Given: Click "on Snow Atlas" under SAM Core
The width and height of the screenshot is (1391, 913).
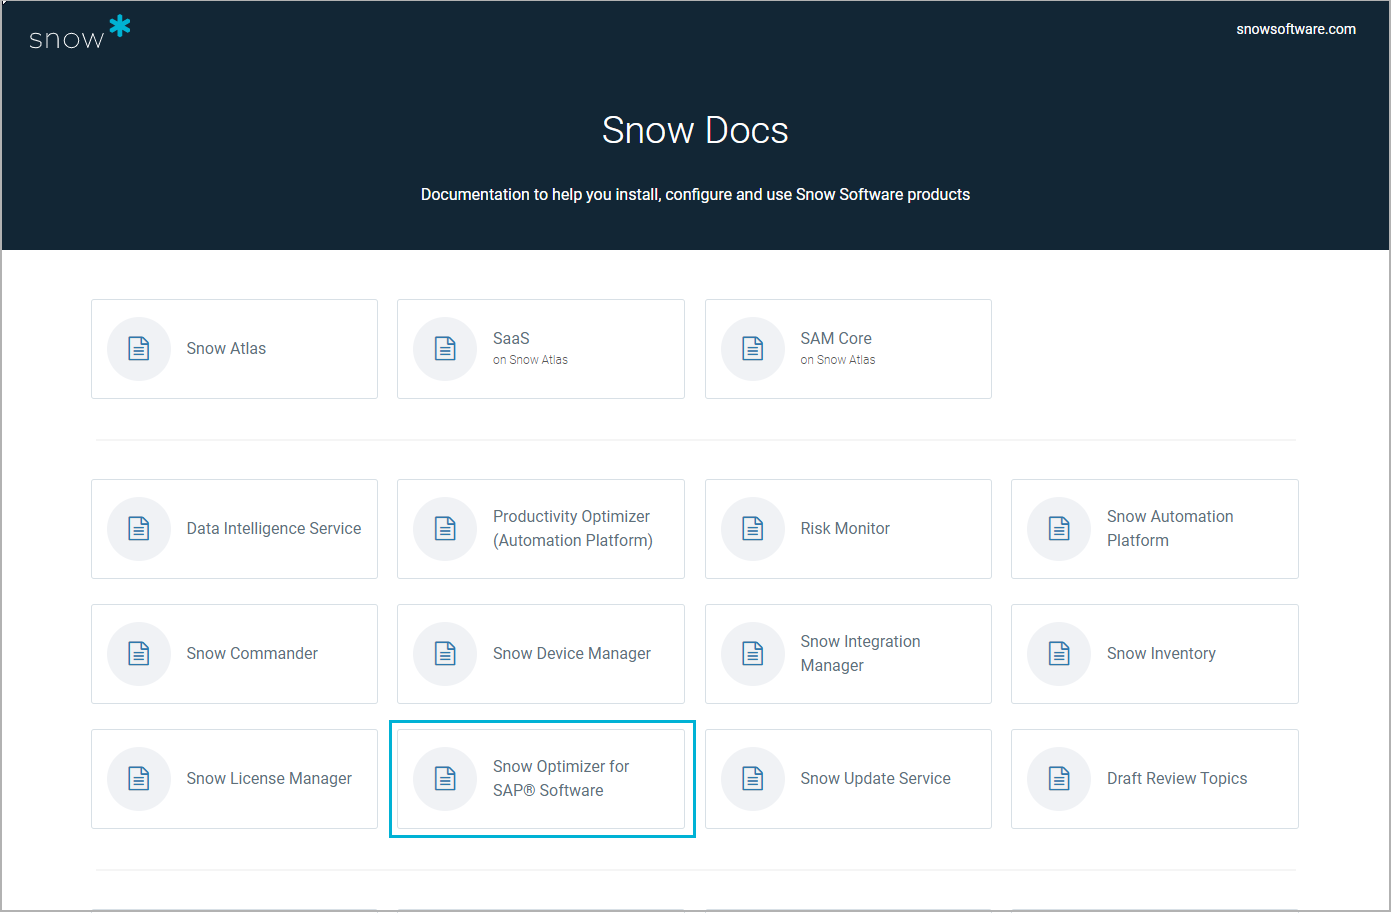Looking at the screenshot, I should pos(838,360).
